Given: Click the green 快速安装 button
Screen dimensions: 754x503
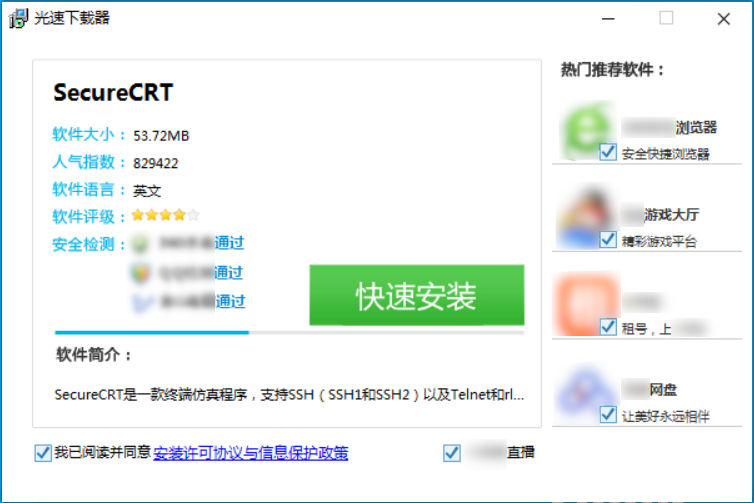Looking at the screenshot, I should [x=416, y=295].
